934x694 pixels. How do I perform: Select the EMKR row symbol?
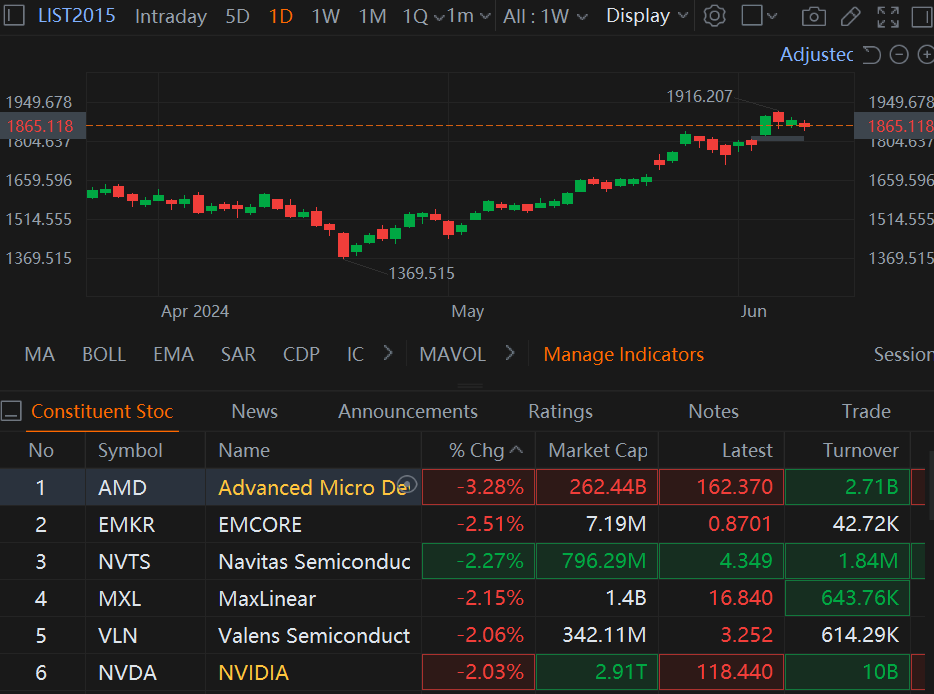click(126, 524)
